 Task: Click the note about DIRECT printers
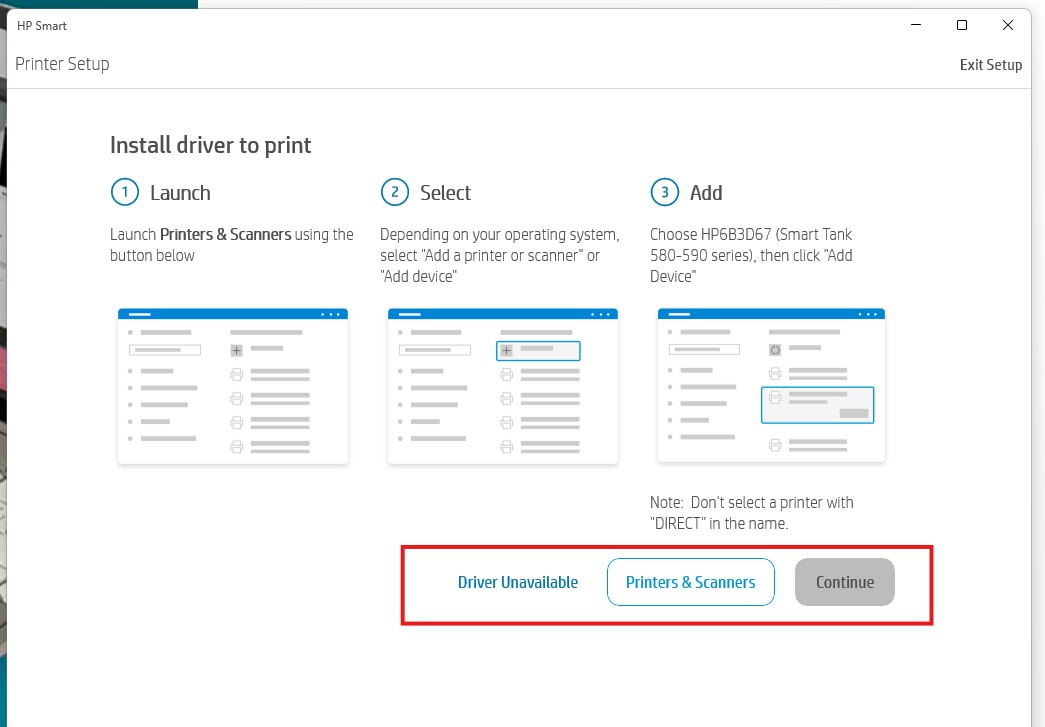click(751, 512)
